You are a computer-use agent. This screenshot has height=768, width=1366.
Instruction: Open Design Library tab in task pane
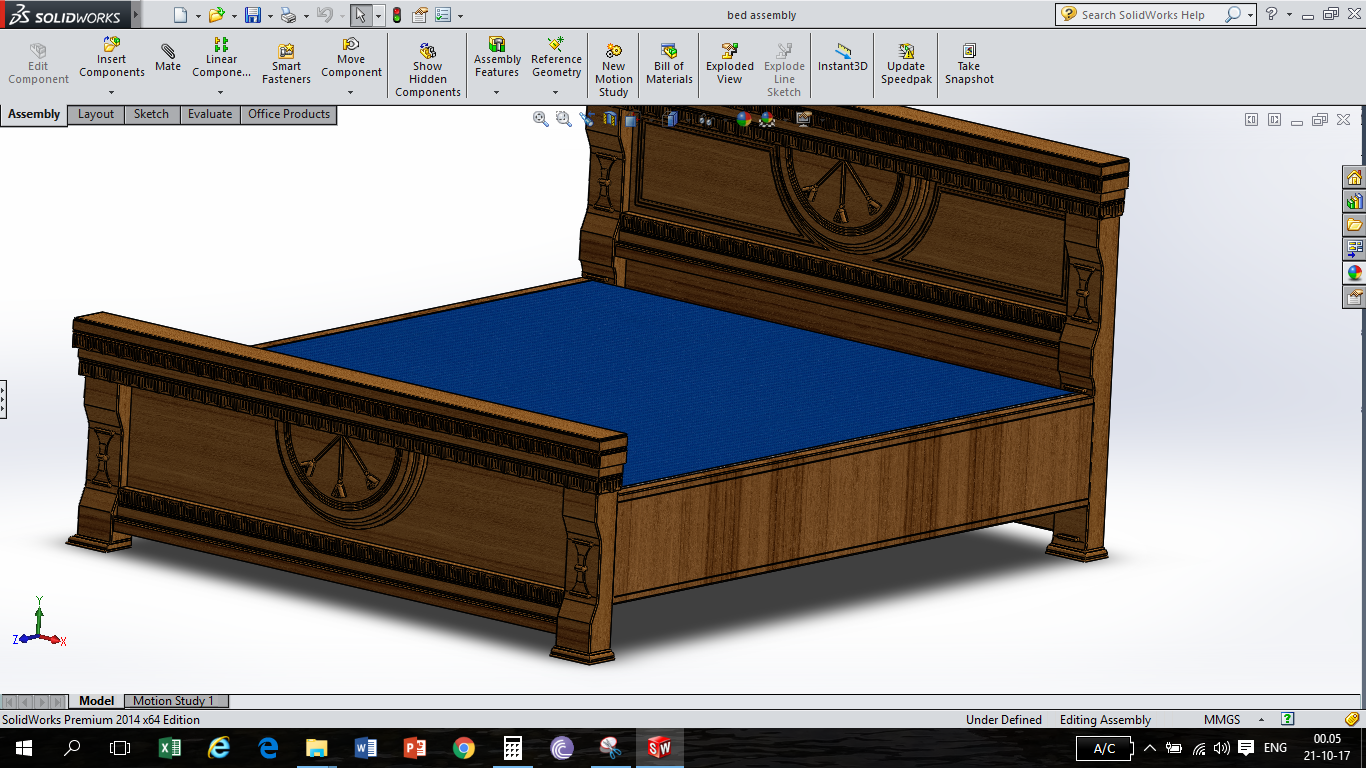point(1354,202)
